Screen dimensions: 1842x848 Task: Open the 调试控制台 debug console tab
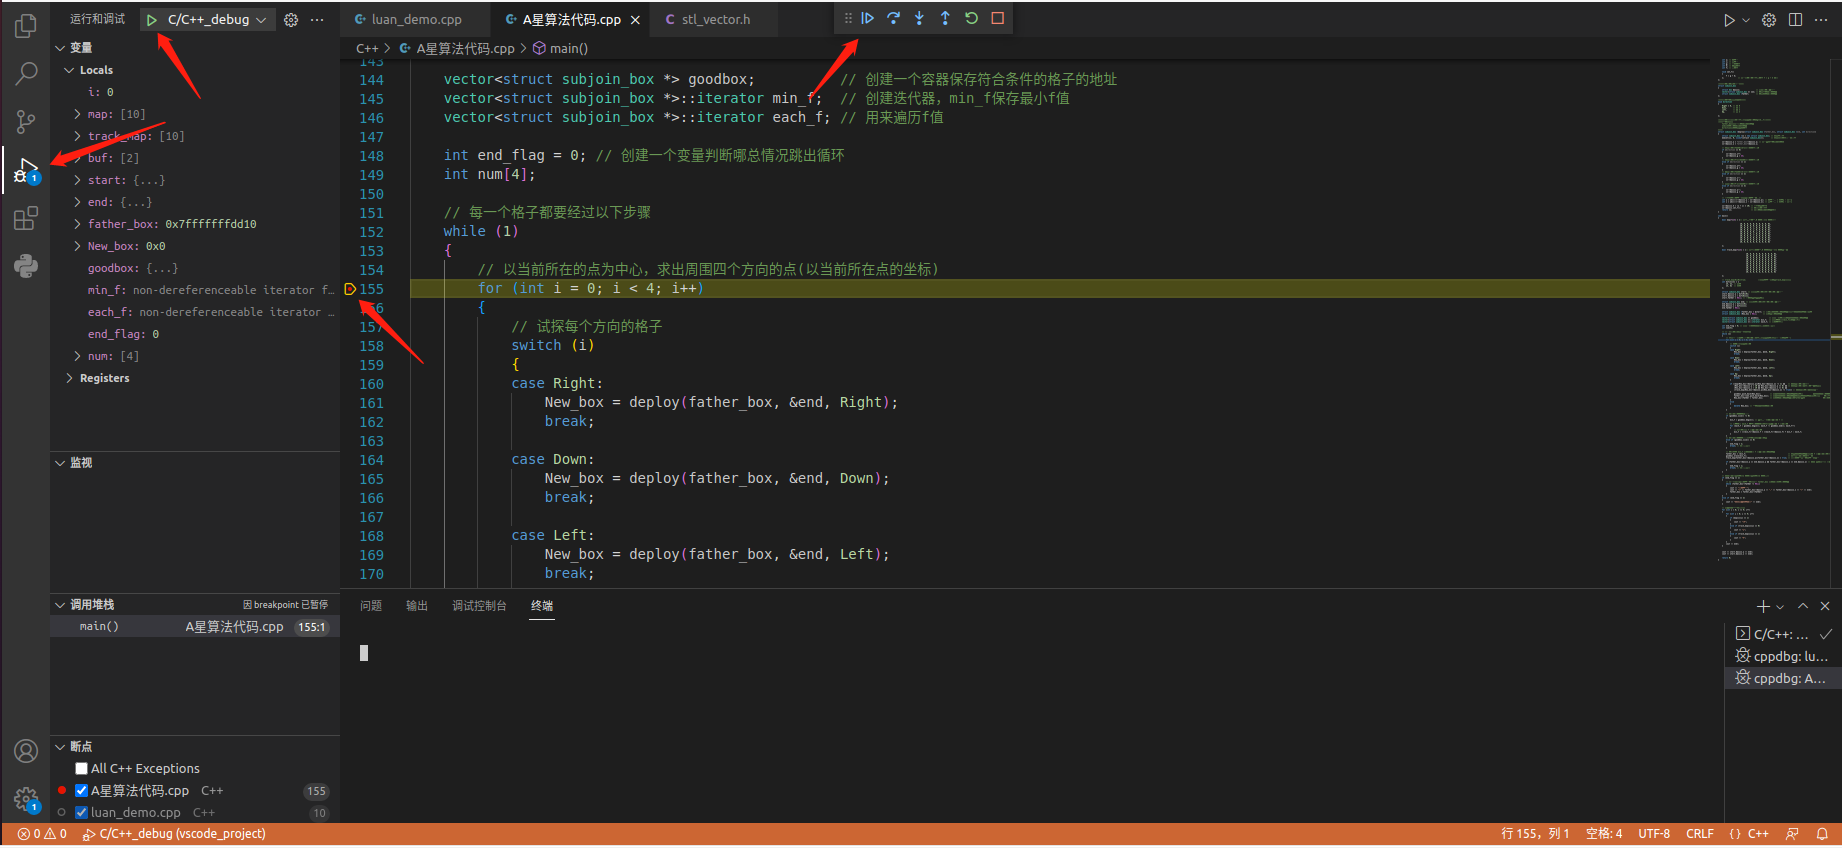pos(479,606)
